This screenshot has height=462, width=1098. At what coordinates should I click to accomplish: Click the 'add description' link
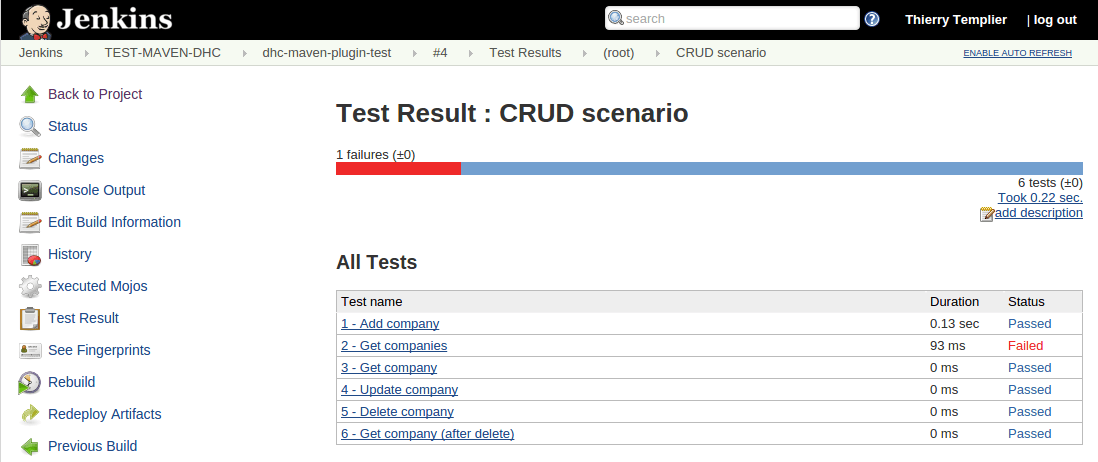click(x=1038, y=213)
